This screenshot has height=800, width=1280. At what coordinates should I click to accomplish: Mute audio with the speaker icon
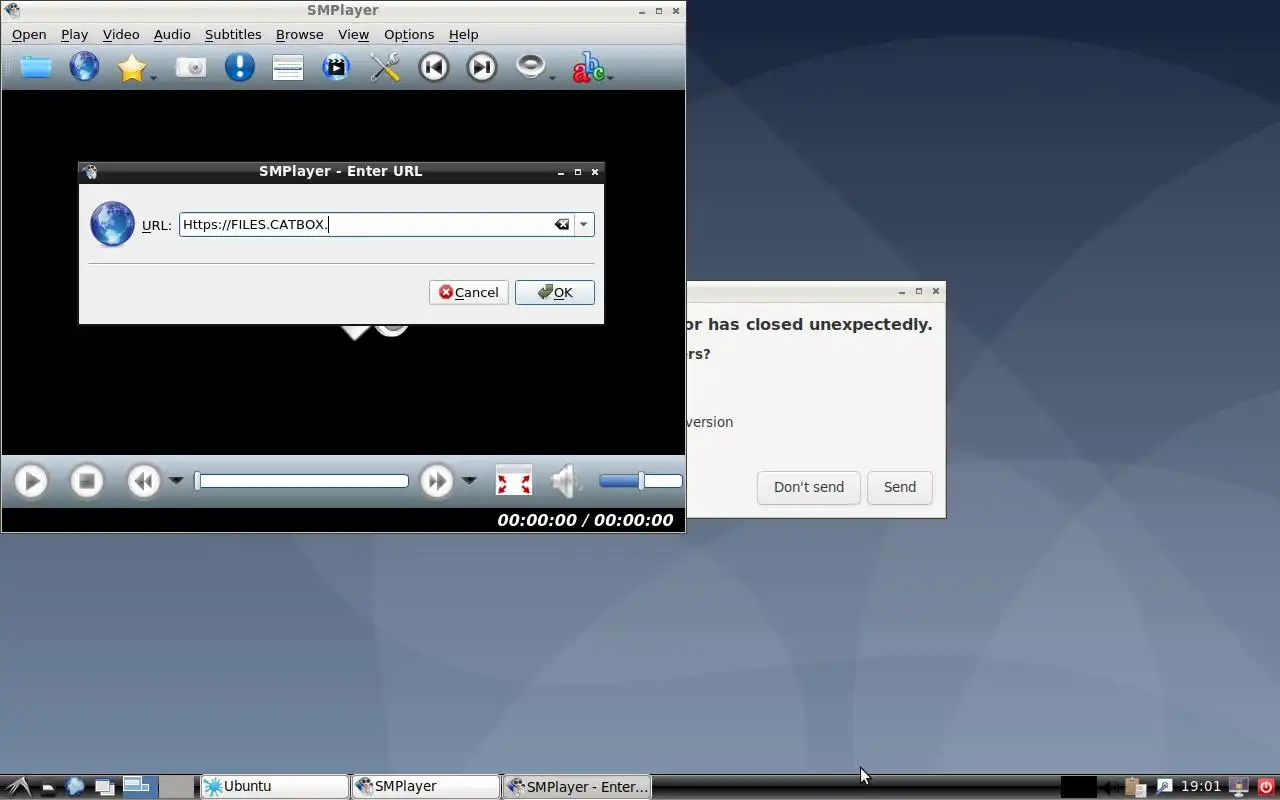[566, 482]
